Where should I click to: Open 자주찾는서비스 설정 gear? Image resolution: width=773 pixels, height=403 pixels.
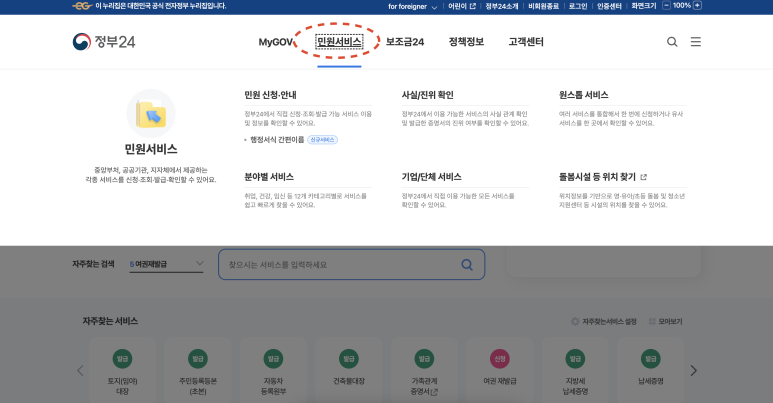[x=604, y=322]
